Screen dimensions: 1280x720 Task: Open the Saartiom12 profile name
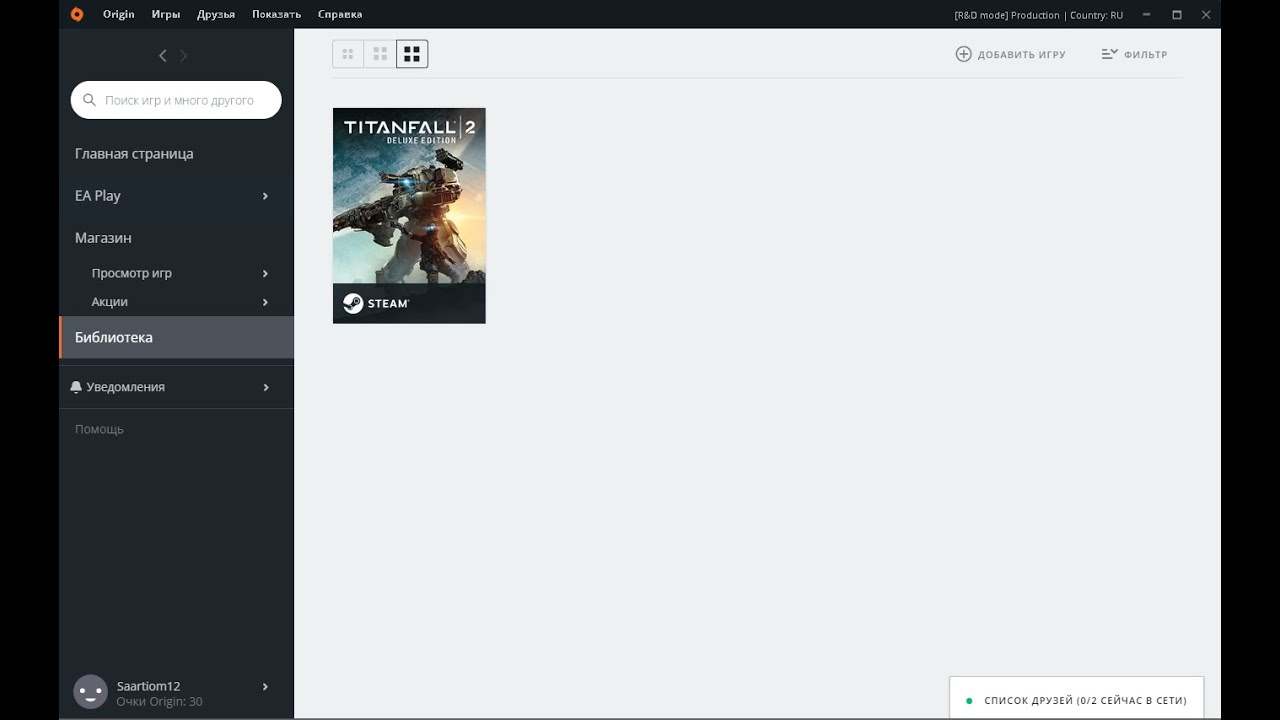coord(148,686)
